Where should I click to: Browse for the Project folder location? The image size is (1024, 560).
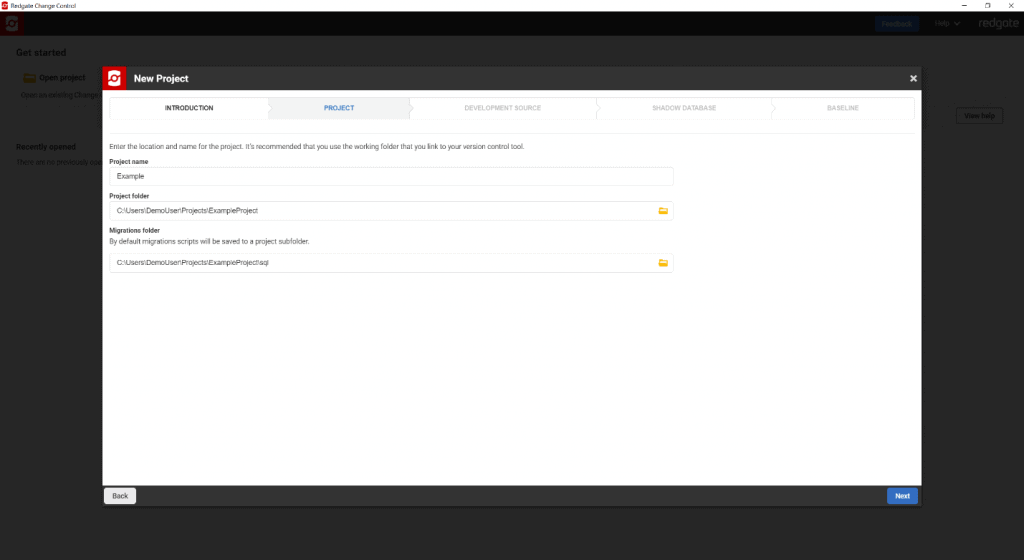click(662, 211)
